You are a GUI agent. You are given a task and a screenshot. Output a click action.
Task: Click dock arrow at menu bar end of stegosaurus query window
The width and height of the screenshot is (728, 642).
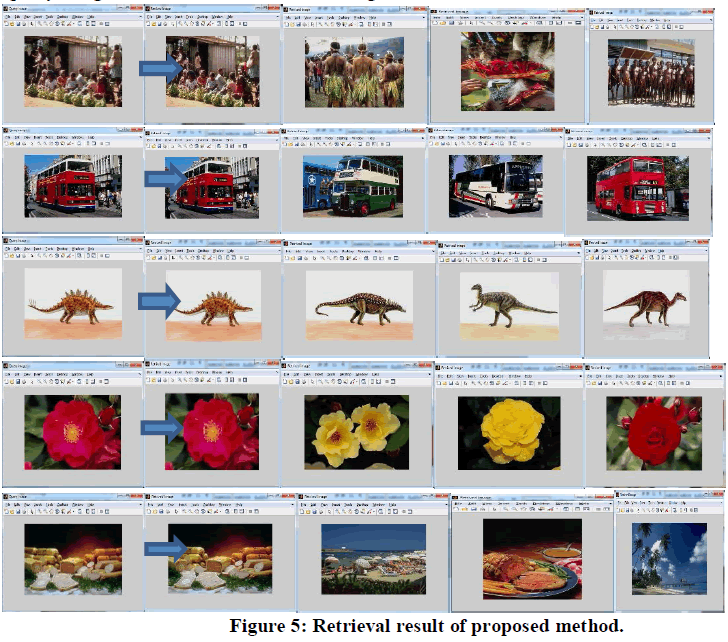[x=138, y=250]
